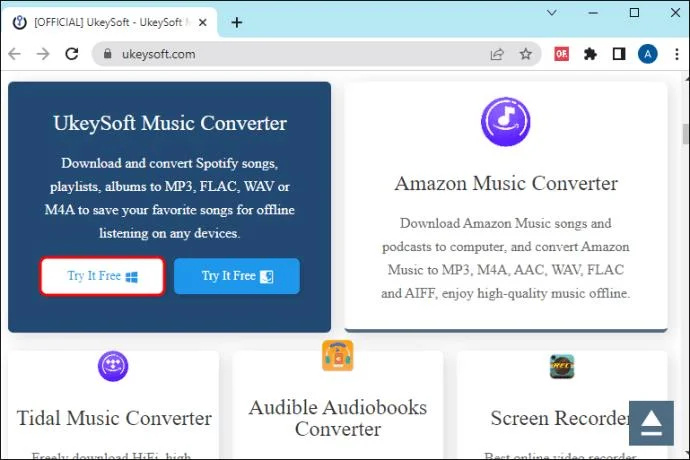Image resolution: width=690 pixels, height=460 pixels.
Task: Click the browser forward arrow
Action: [43, 54]
